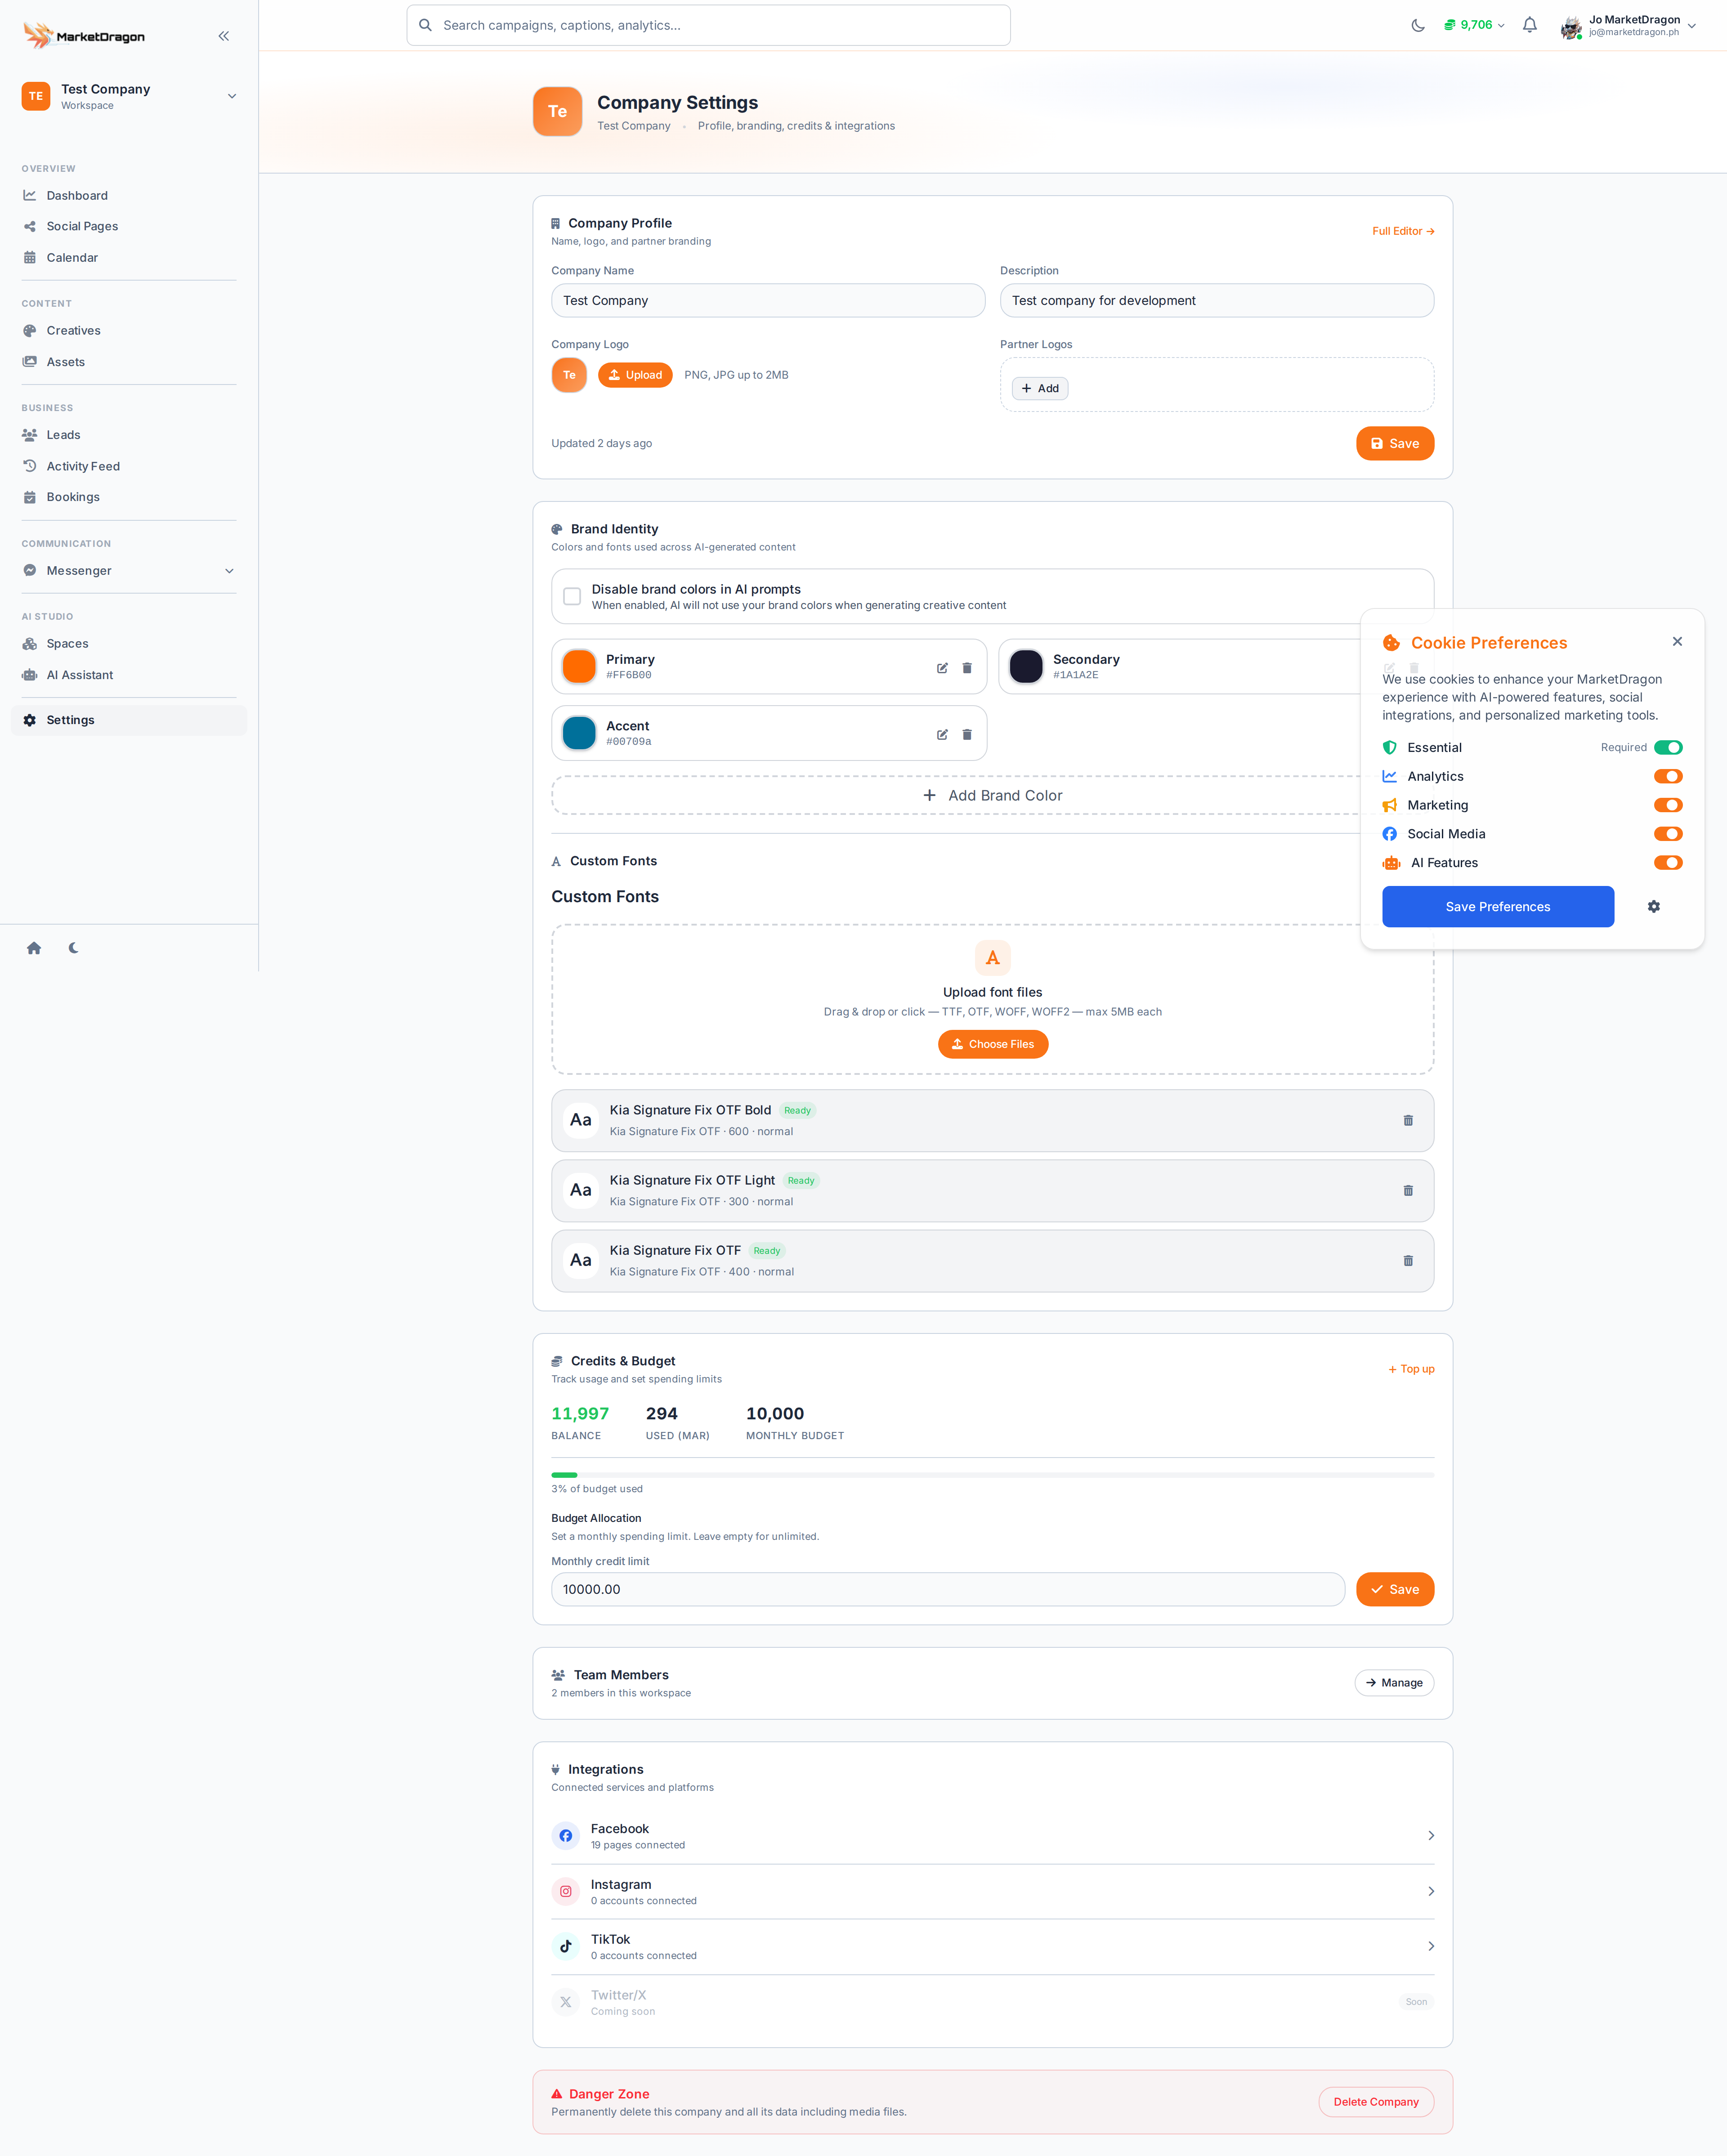Toggle the Essential cookies switch

[x=1668, y=748]
